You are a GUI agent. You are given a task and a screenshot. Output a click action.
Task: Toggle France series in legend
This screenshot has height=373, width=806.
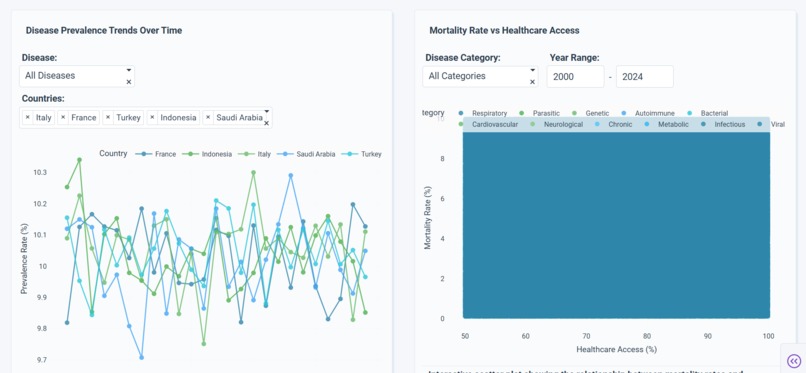[156, 154]
